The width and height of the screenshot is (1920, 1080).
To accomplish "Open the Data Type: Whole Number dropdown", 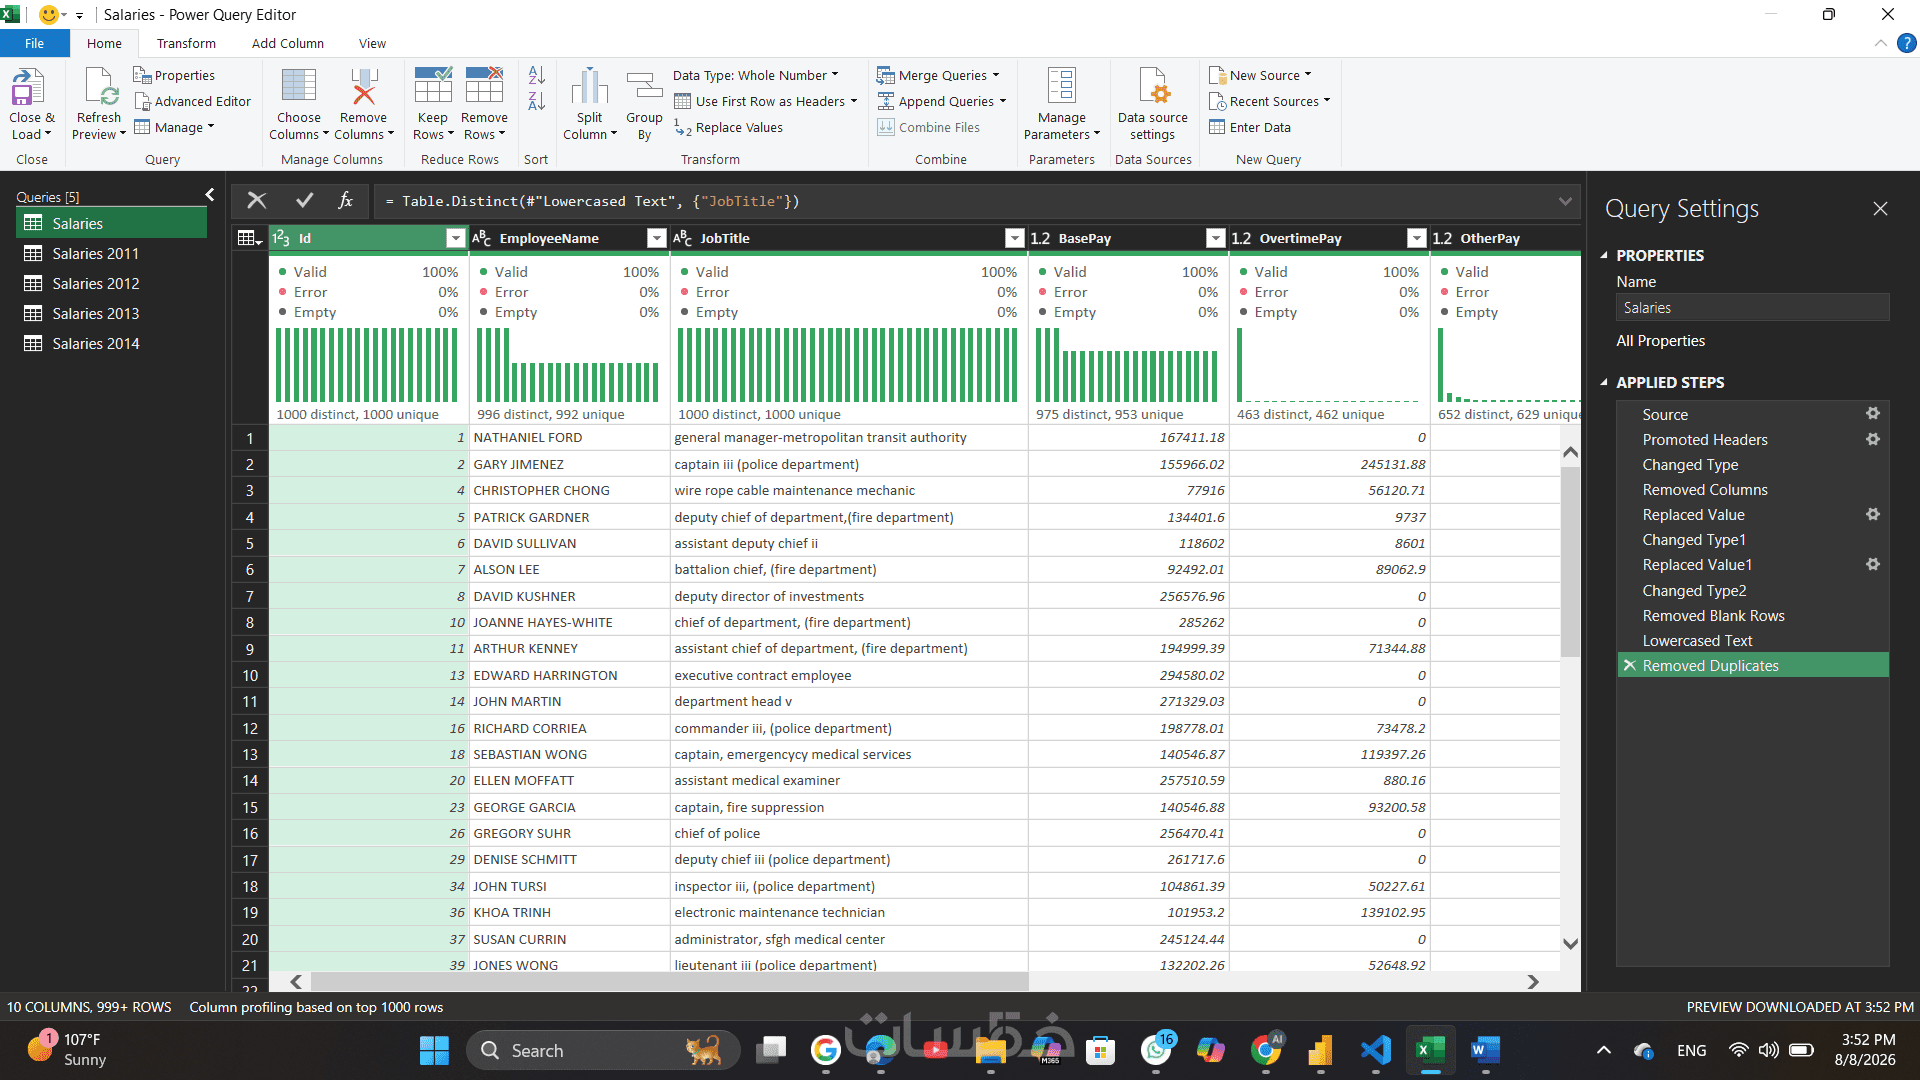I will click(x=756, y=75).
